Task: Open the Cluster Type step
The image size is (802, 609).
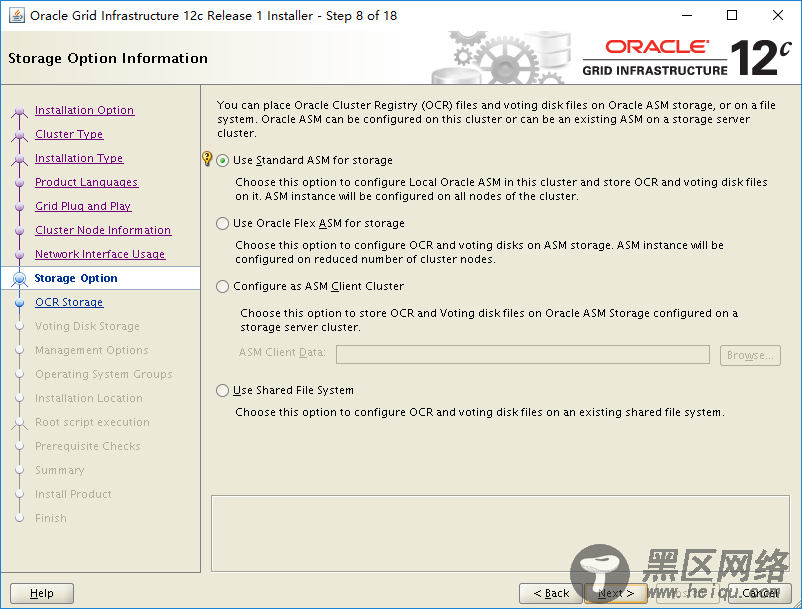Action: tap(69, 134)
